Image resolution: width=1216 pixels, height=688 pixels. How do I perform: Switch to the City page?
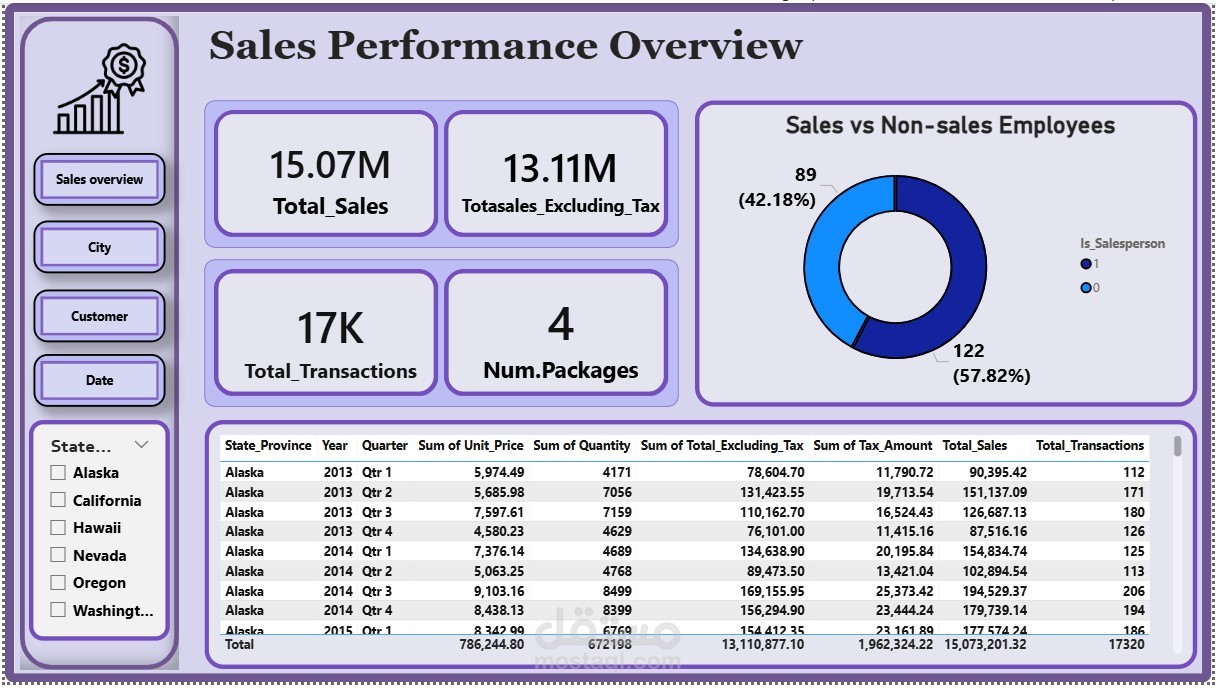[99, 247]
